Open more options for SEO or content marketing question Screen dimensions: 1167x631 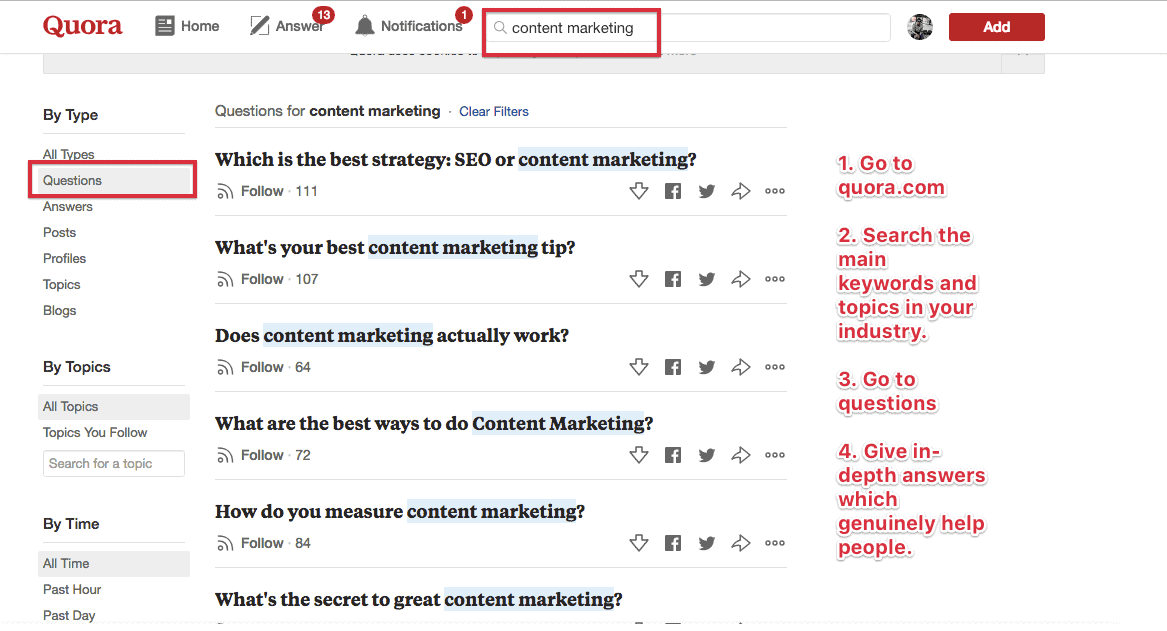(x=775, y=191)
